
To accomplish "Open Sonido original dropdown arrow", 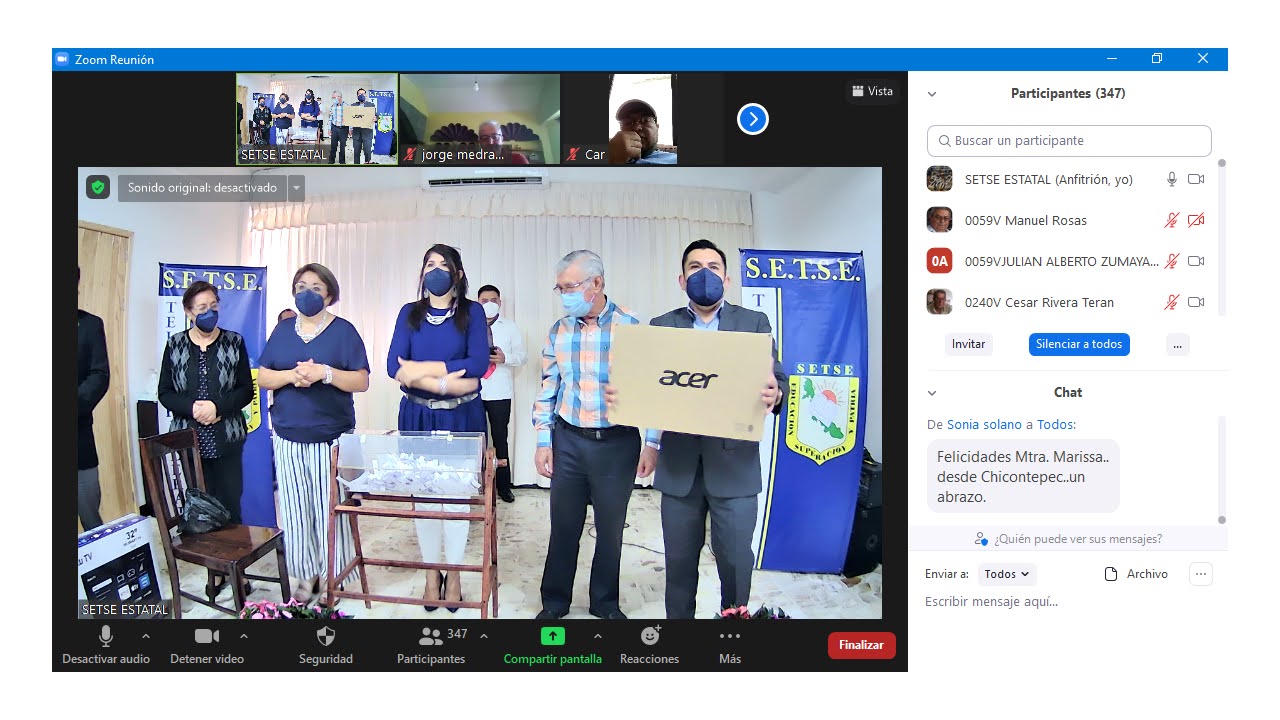I will coord(296,188).
